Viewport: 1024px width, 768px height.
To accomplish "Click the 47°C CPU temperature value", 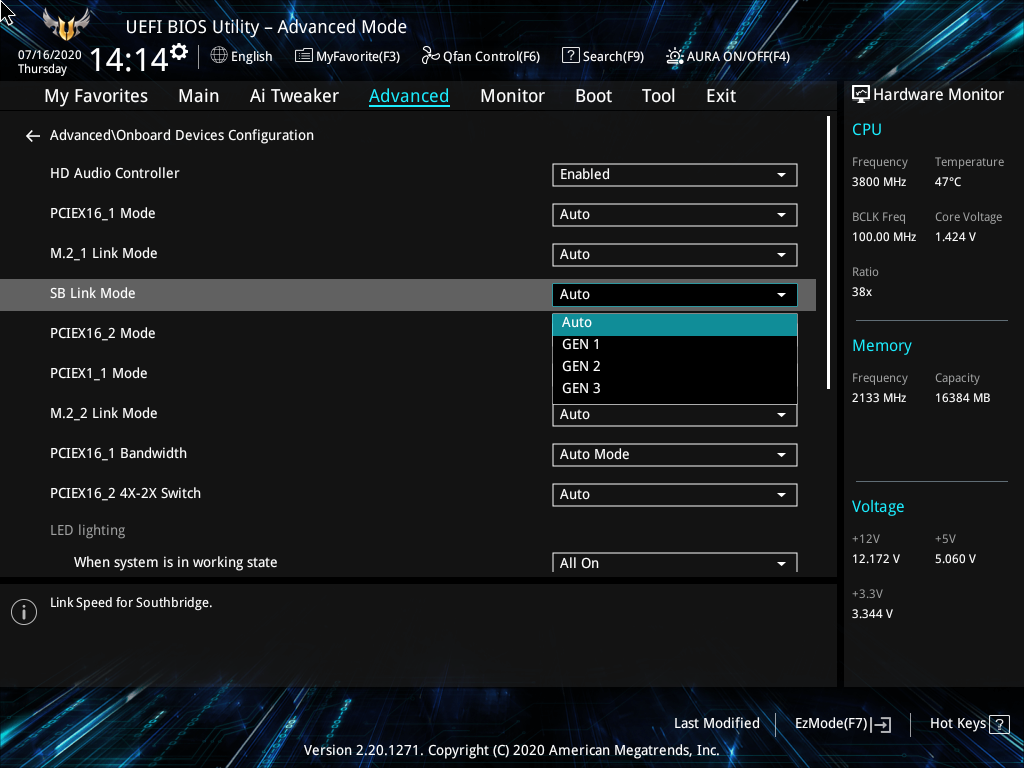I will click(x=948, y=182).
